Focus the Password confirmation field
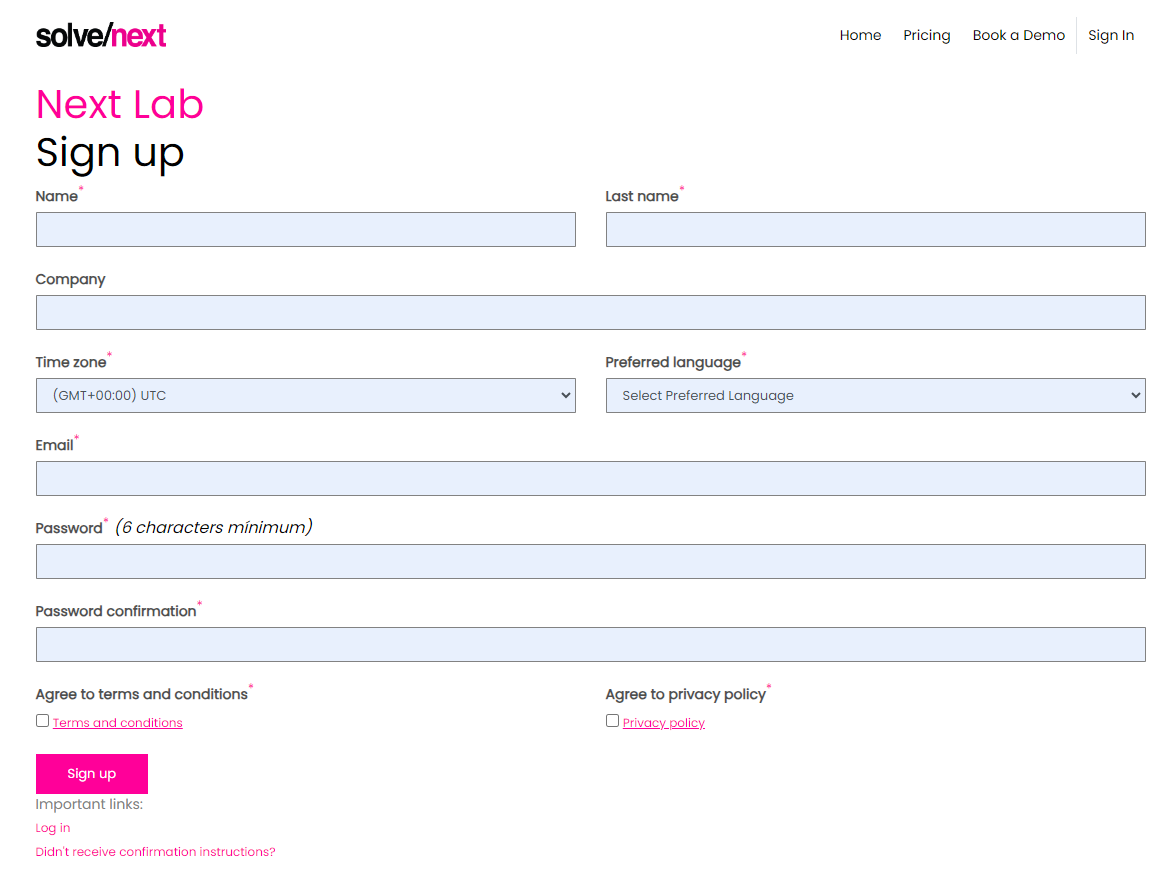The image size is (1175, 885). click(x=590, y=644)
